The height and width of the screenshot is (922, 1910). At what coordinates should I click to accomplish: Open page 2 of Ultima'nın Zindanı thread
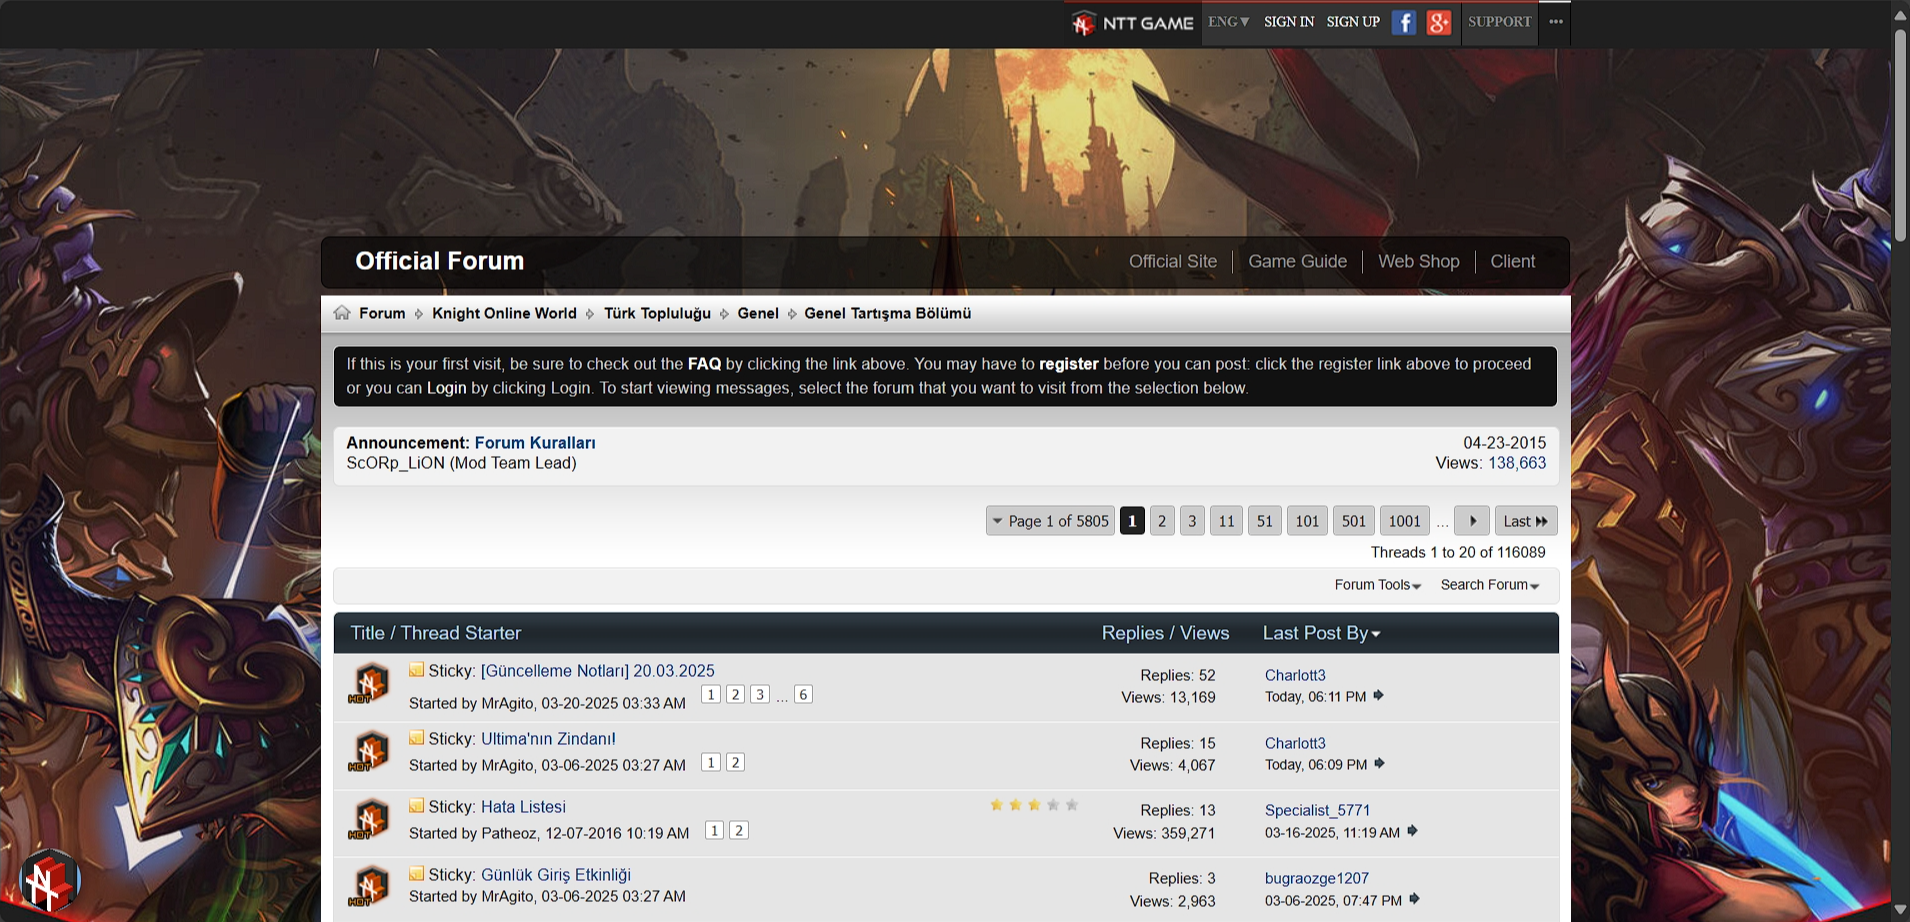[x=735, y=762]
